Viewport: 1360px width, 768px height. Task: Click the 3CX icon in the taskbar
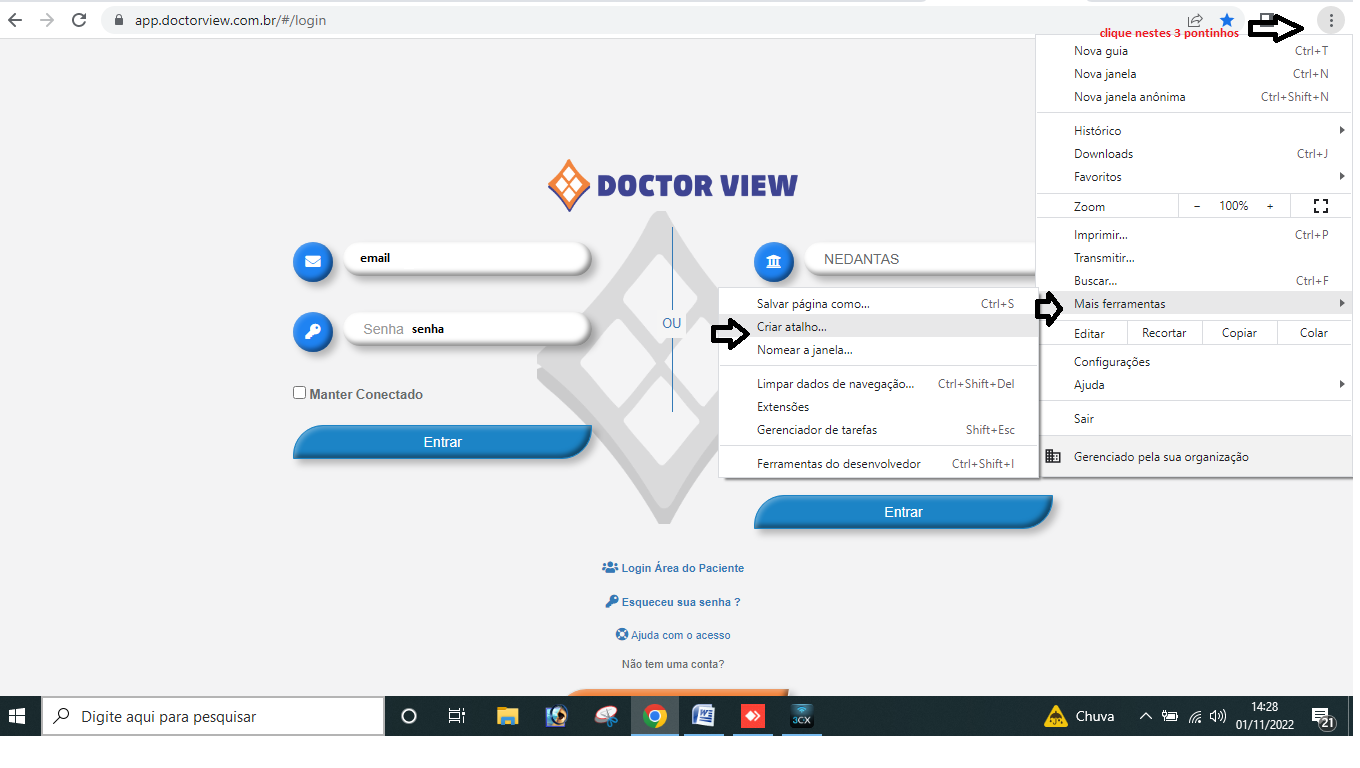[x=801, y=716]
